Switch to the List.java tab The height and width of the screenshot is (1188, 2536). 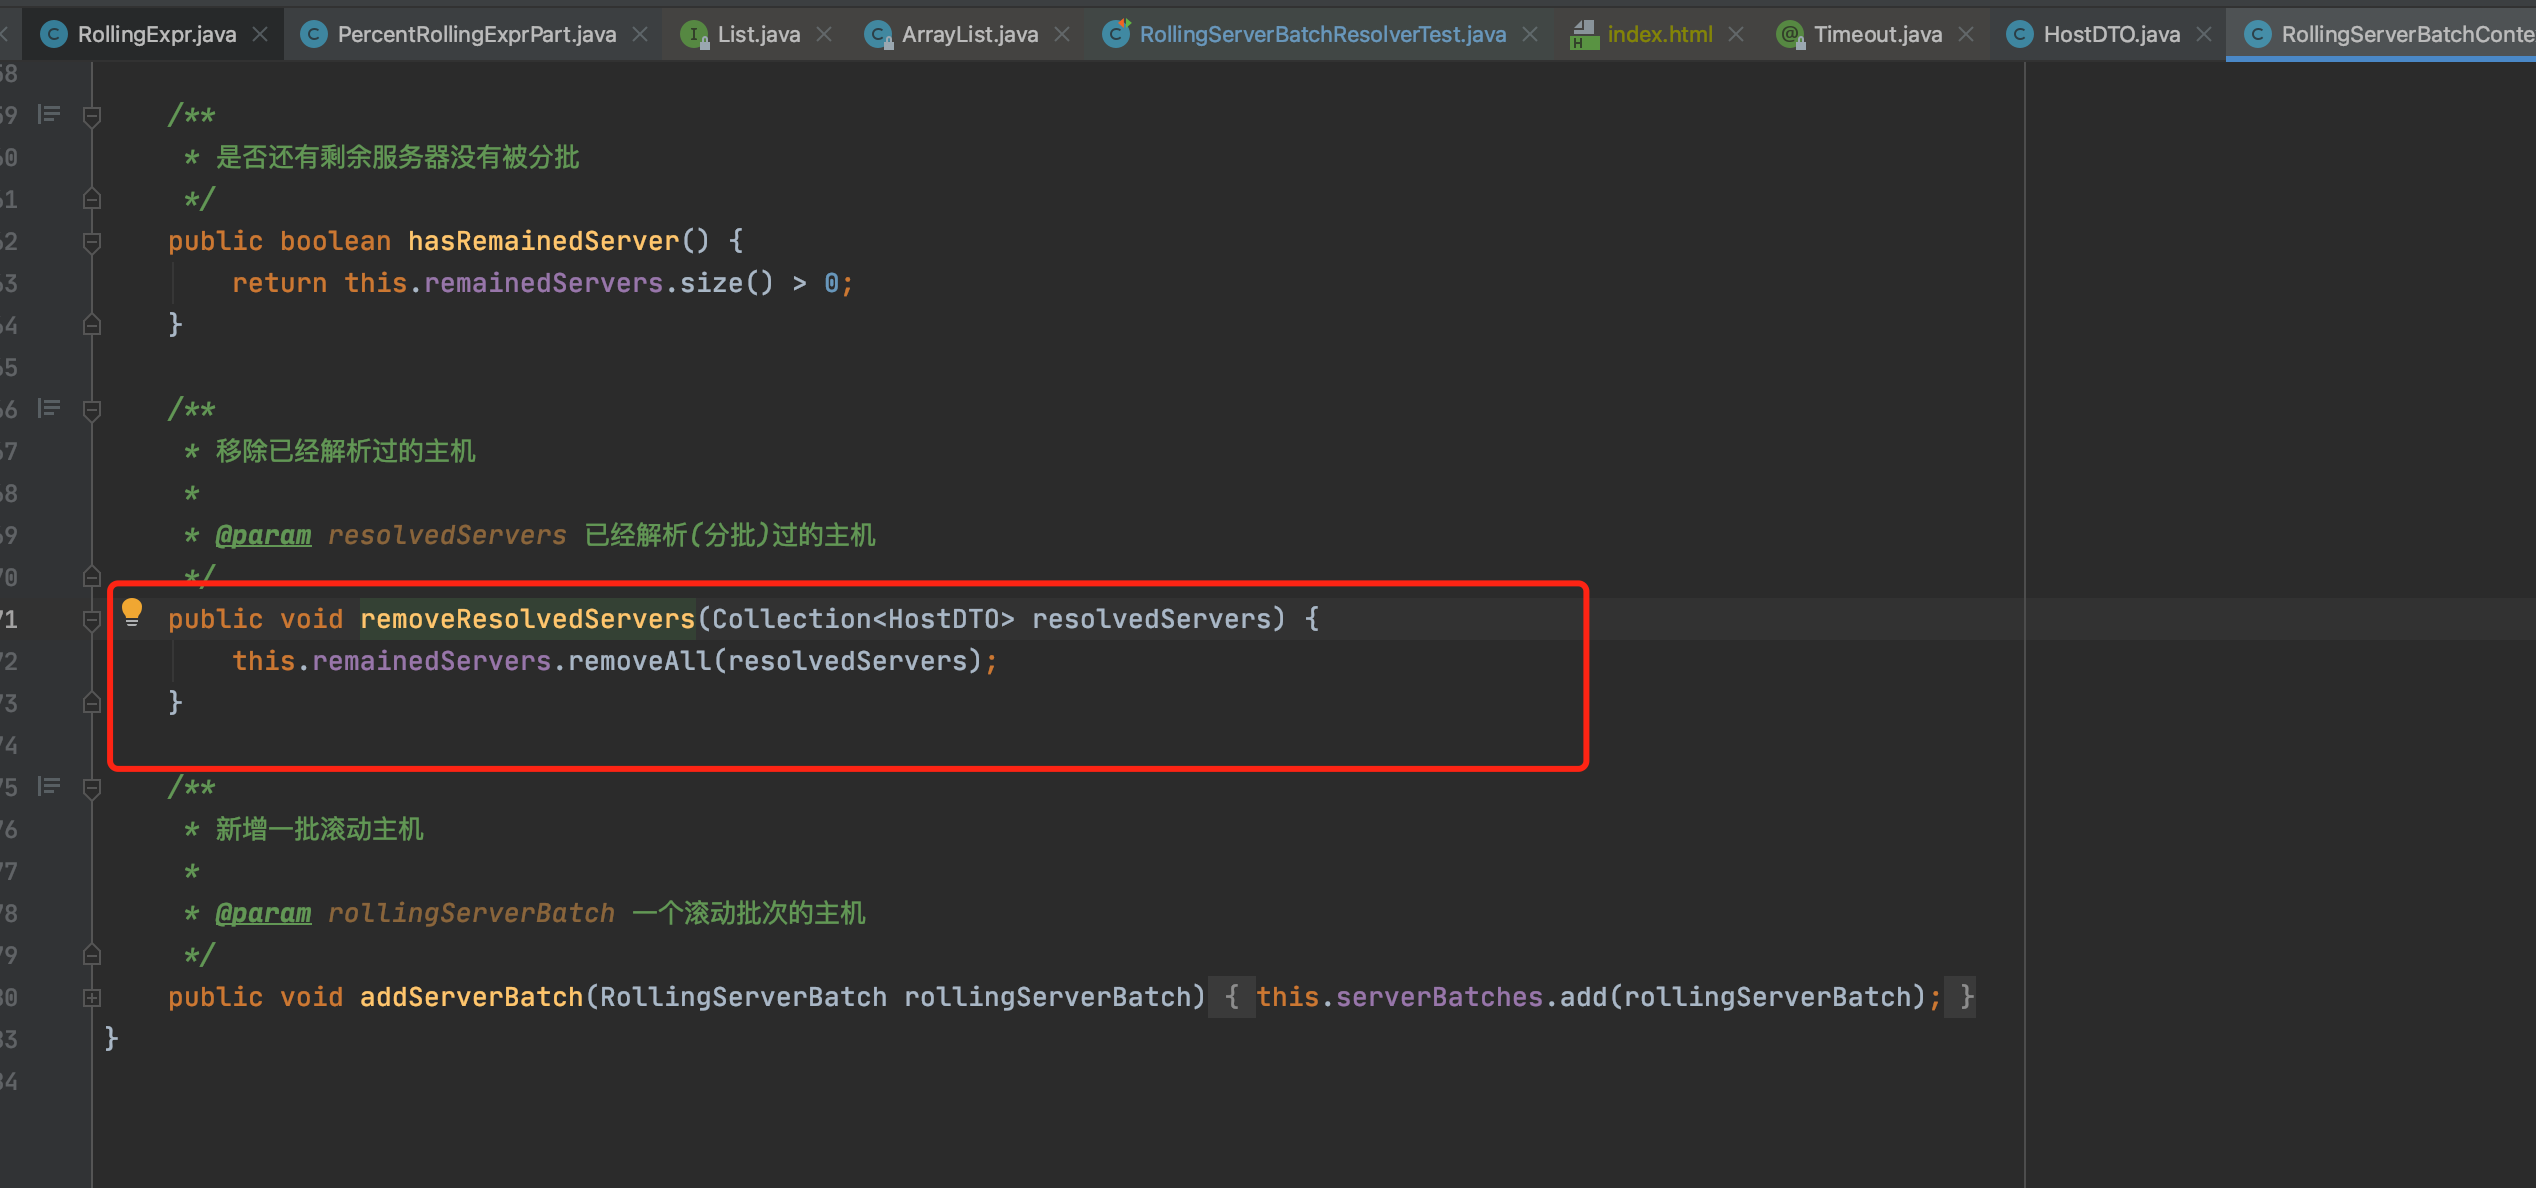coord(758,34)
